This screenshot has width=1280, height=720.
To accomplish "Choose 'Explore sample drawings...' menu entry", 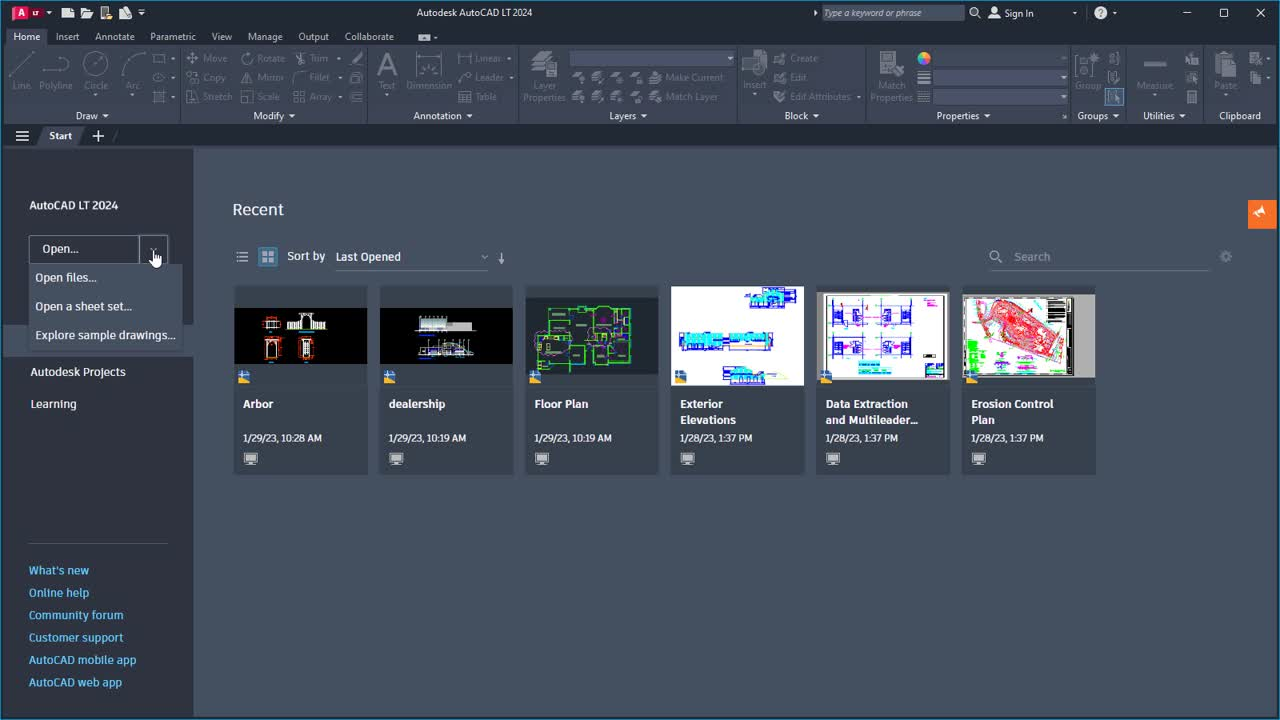I will (x=106, y=335).
